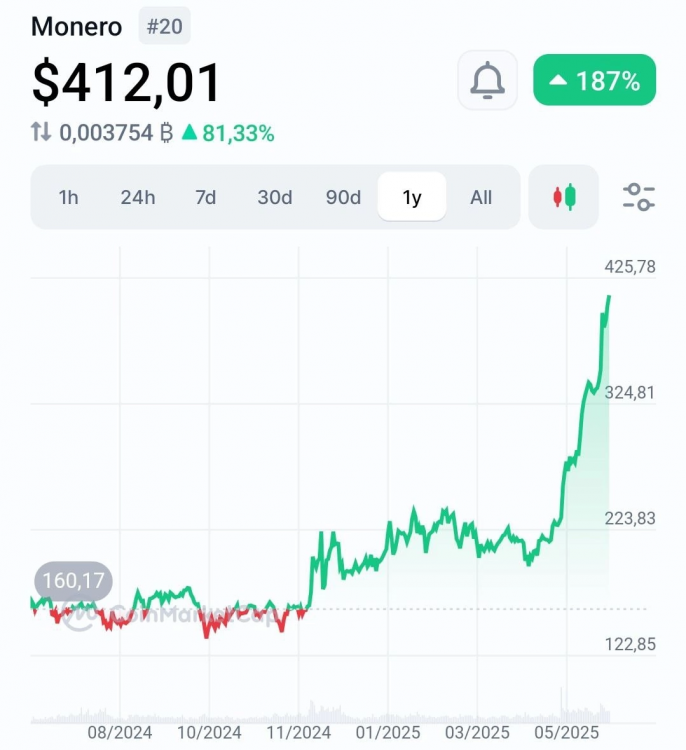Viewport: 686px width, 750px height.
Task: Tap the swap arrows icon beside BTC price
Action: point(42,133)
